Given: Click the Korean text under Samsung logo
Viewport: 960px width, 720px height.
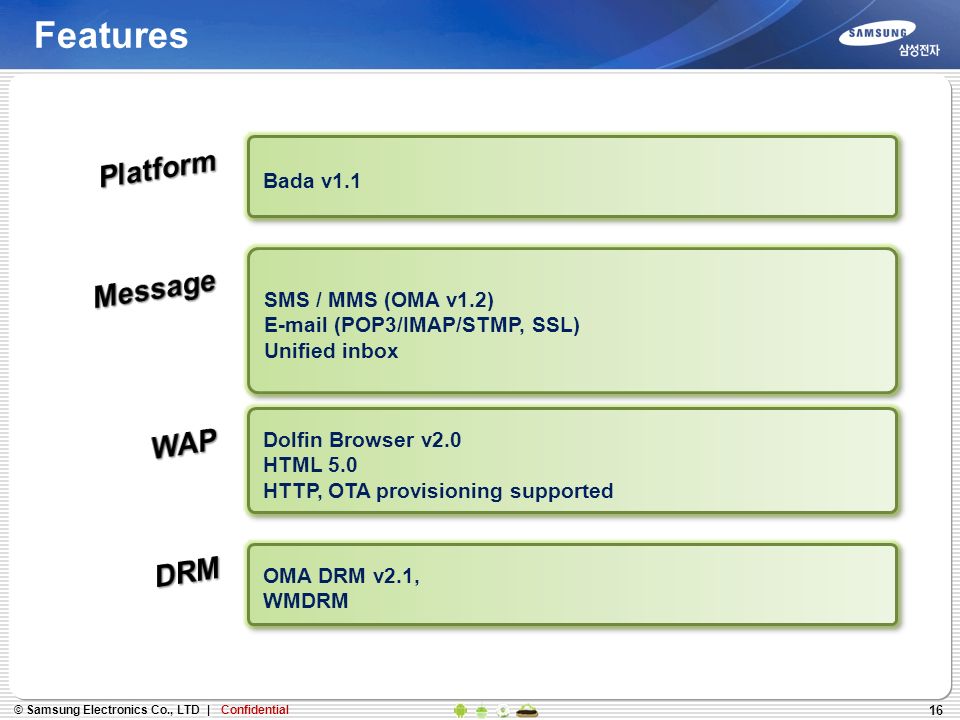Looking at the screenshot, I should (919, 51).
